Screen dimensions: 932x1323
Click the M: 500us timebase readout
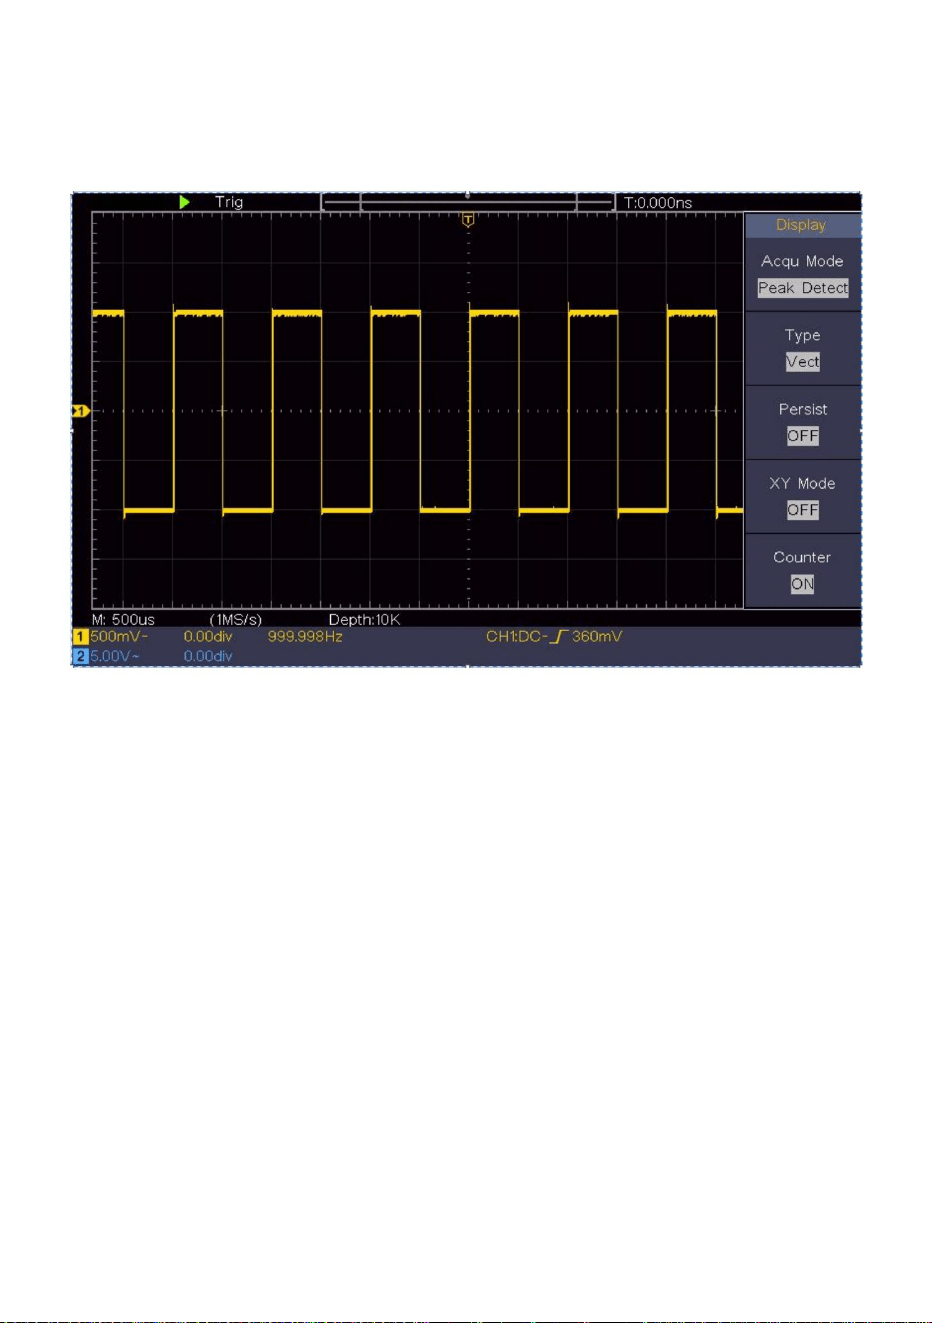tap(124, 620)
